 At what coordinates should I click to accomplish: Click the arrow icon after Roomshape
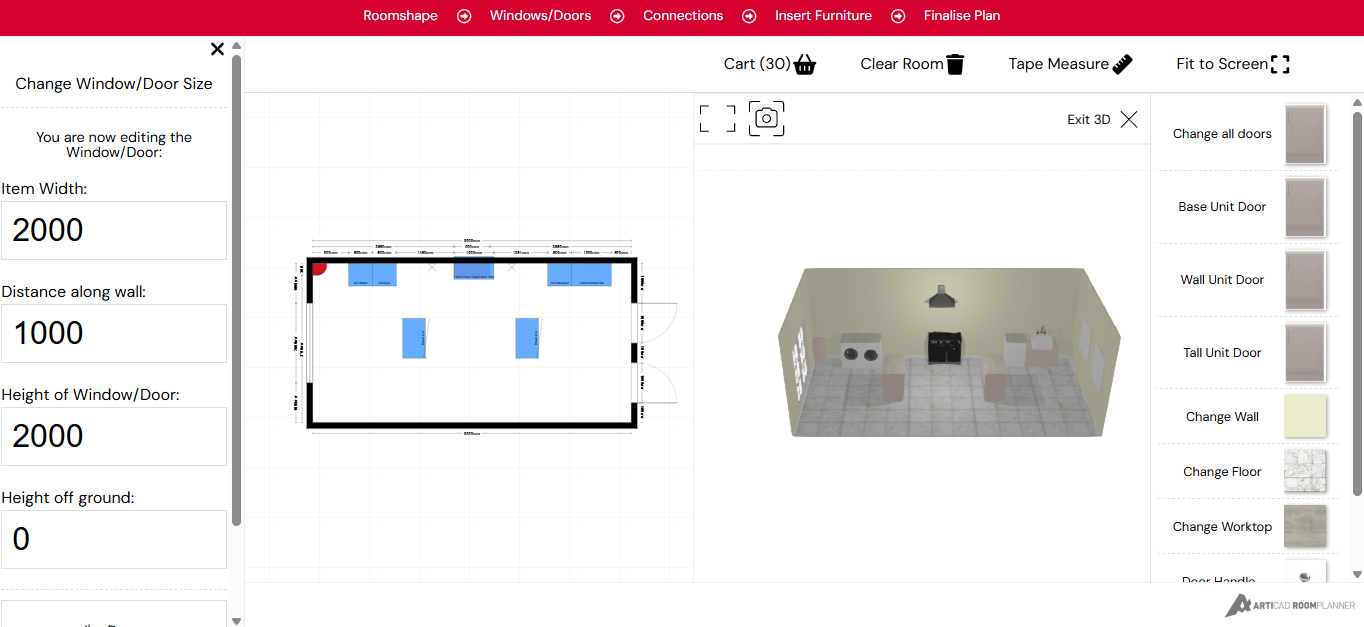pos(462,15)
